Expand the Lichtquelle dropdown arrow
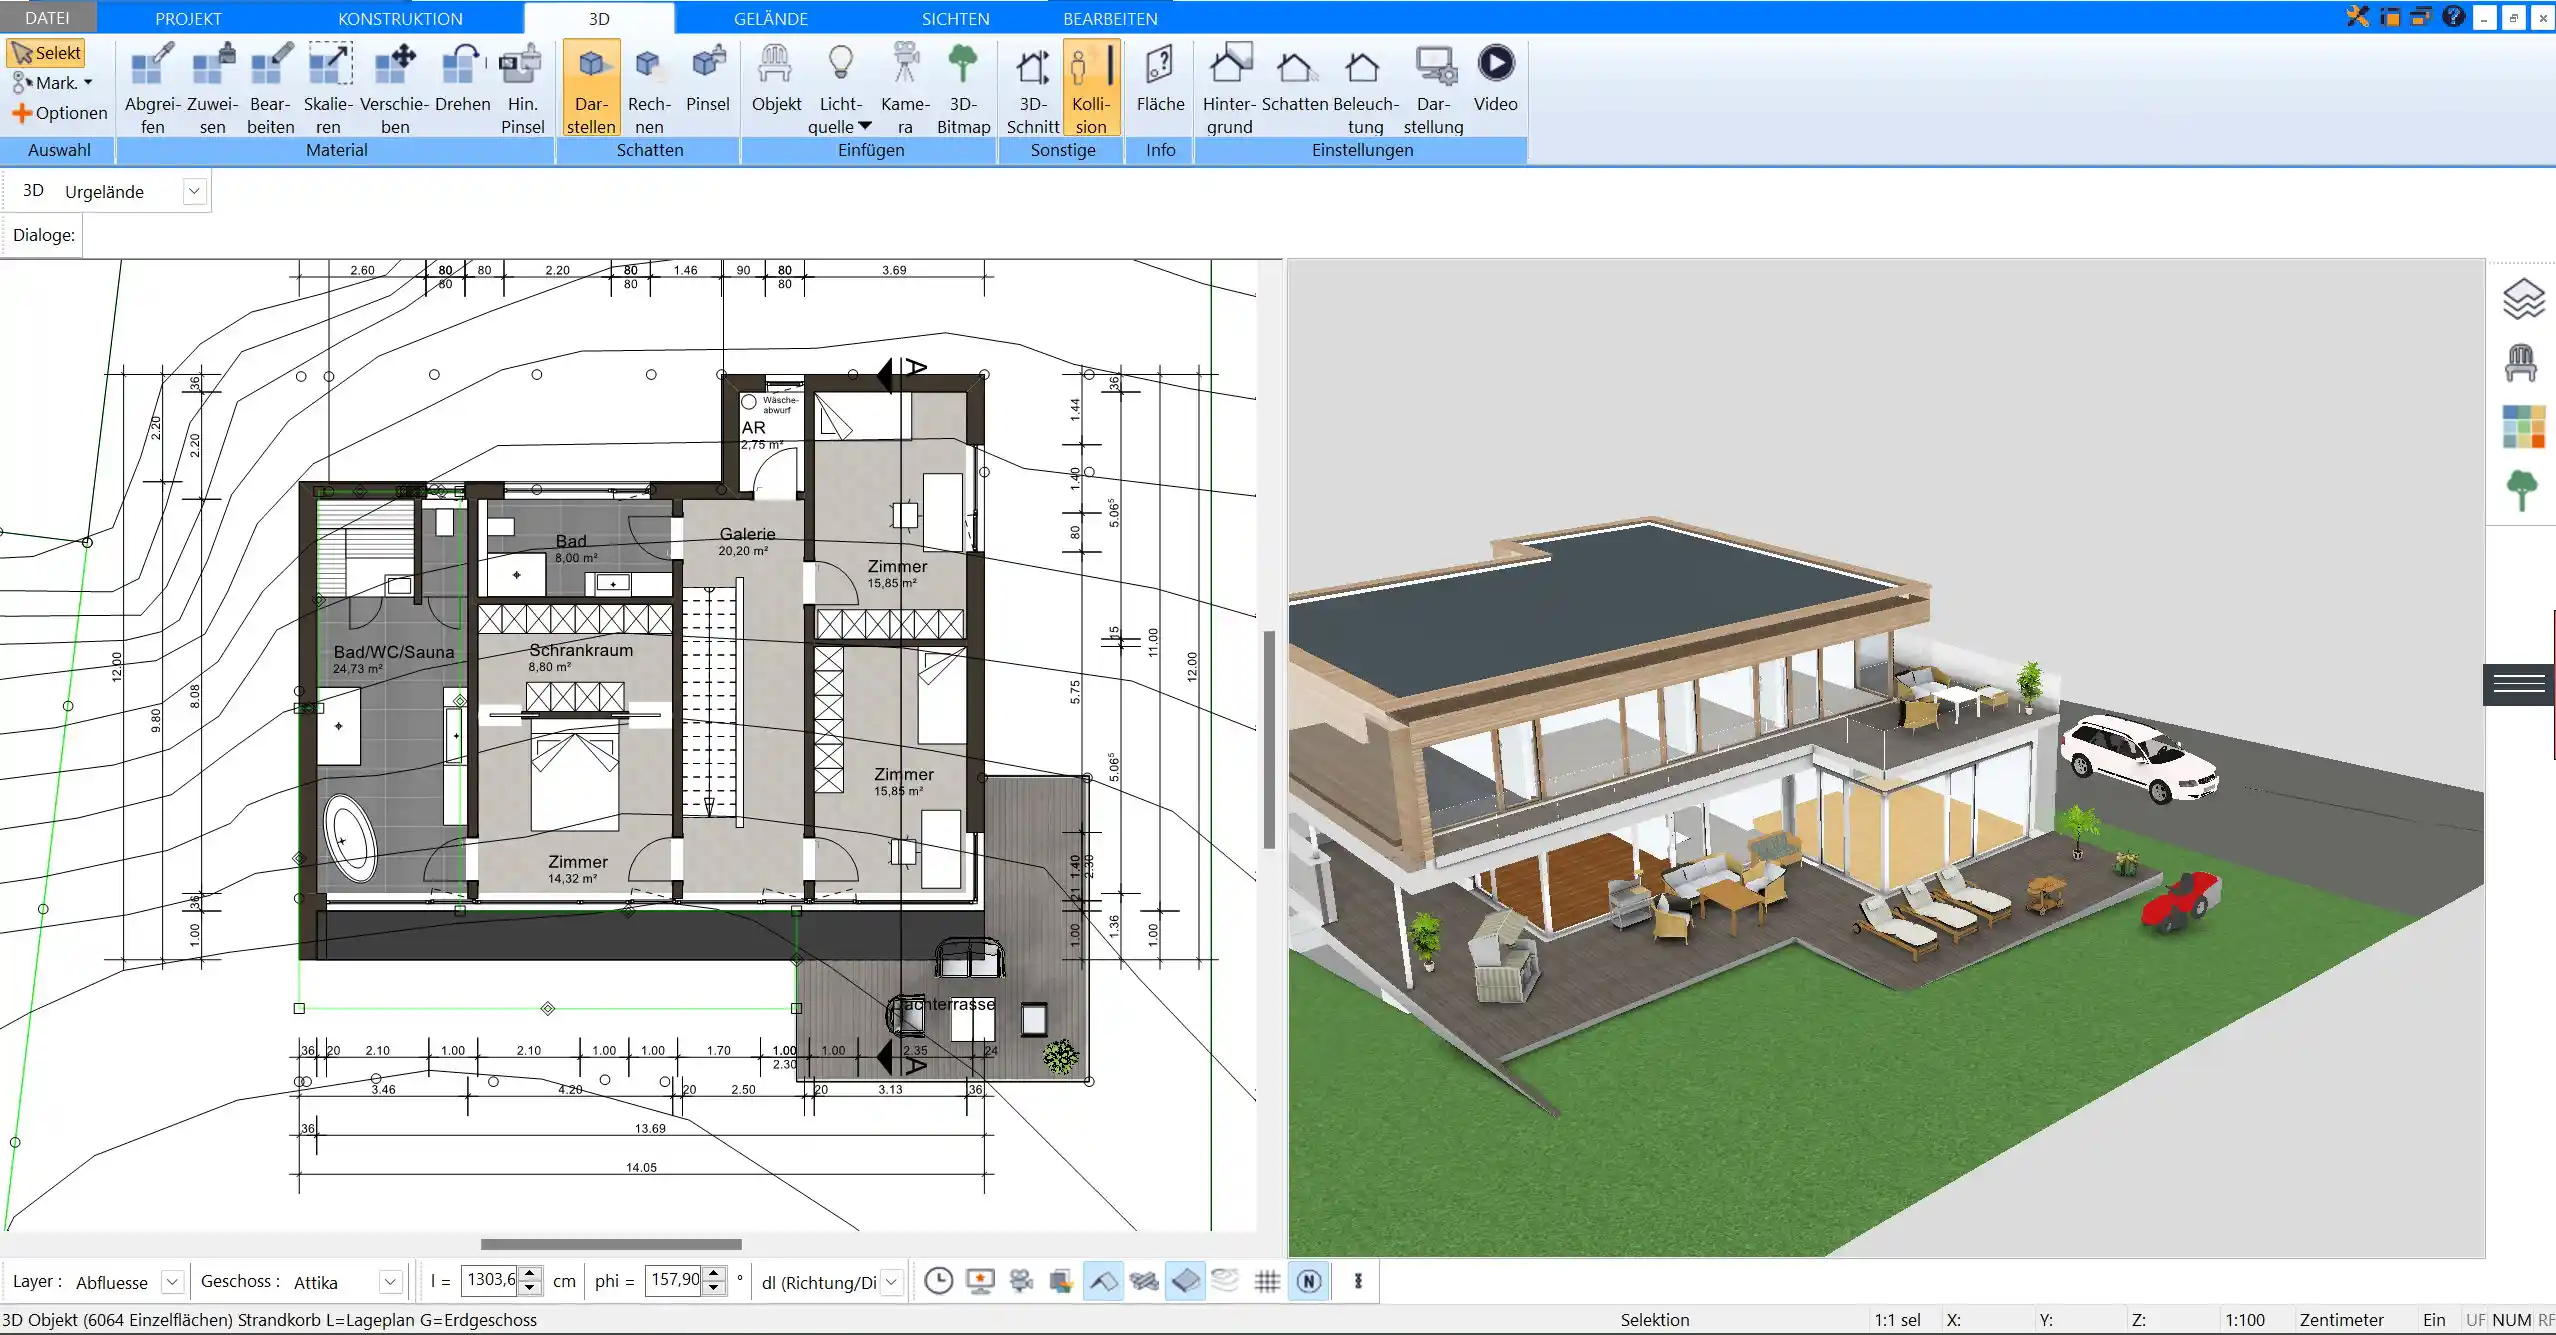Screen dimensions: 2556x1335 point(865,126)
